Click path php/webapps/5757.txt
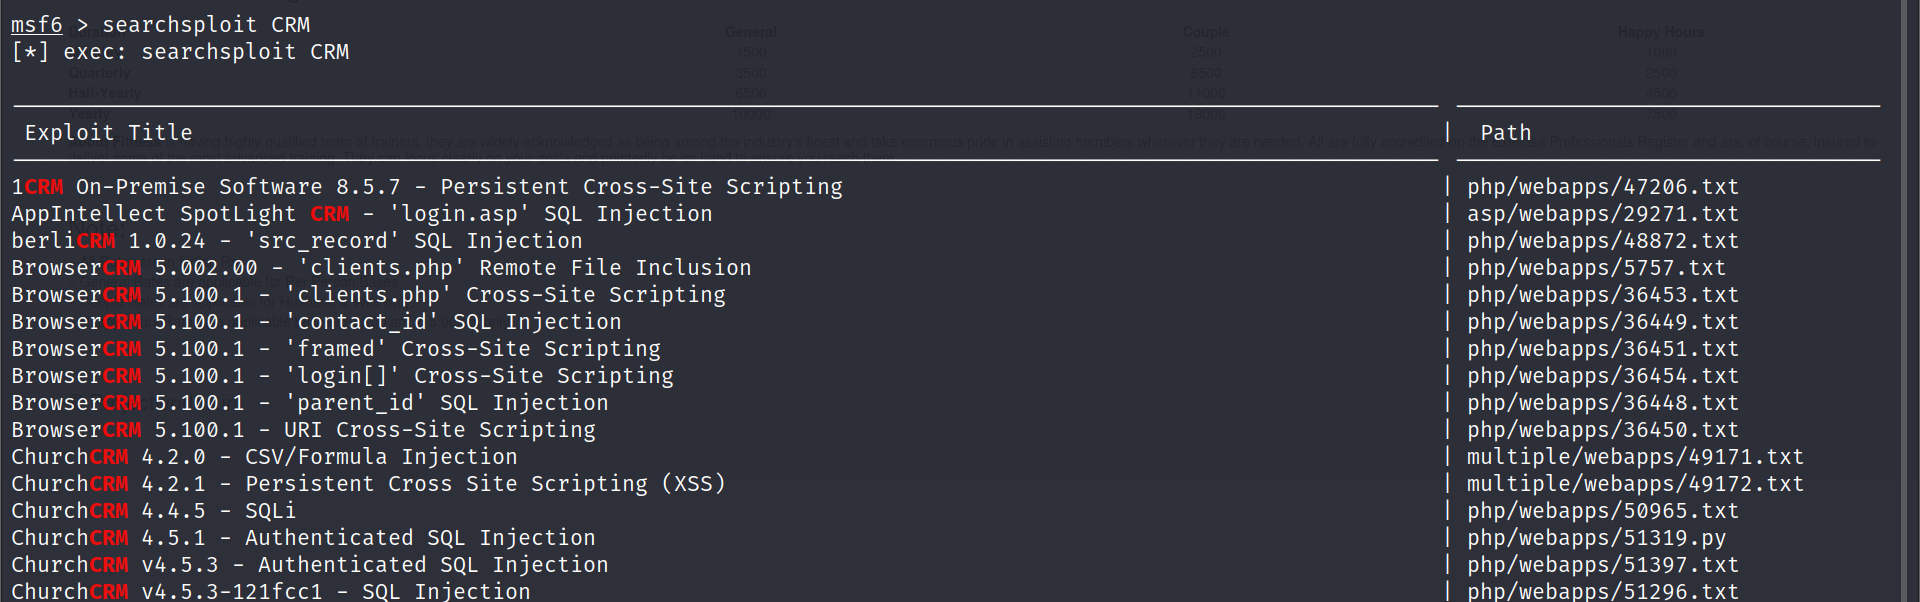Screen dimensions: 1920x602 tap(1596, 268)
